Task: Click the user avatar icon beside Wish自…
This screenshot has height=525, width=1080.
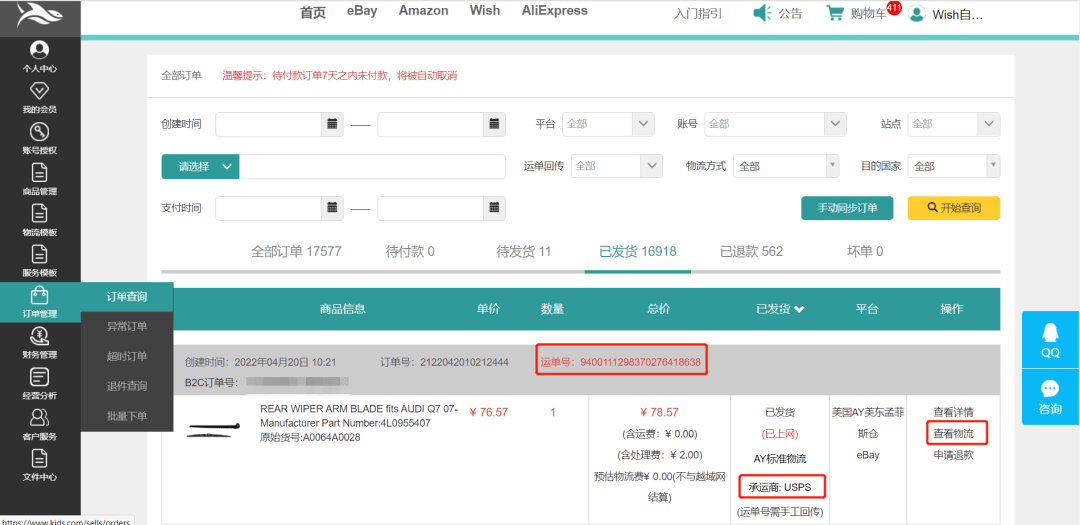Action: point(916,13)
